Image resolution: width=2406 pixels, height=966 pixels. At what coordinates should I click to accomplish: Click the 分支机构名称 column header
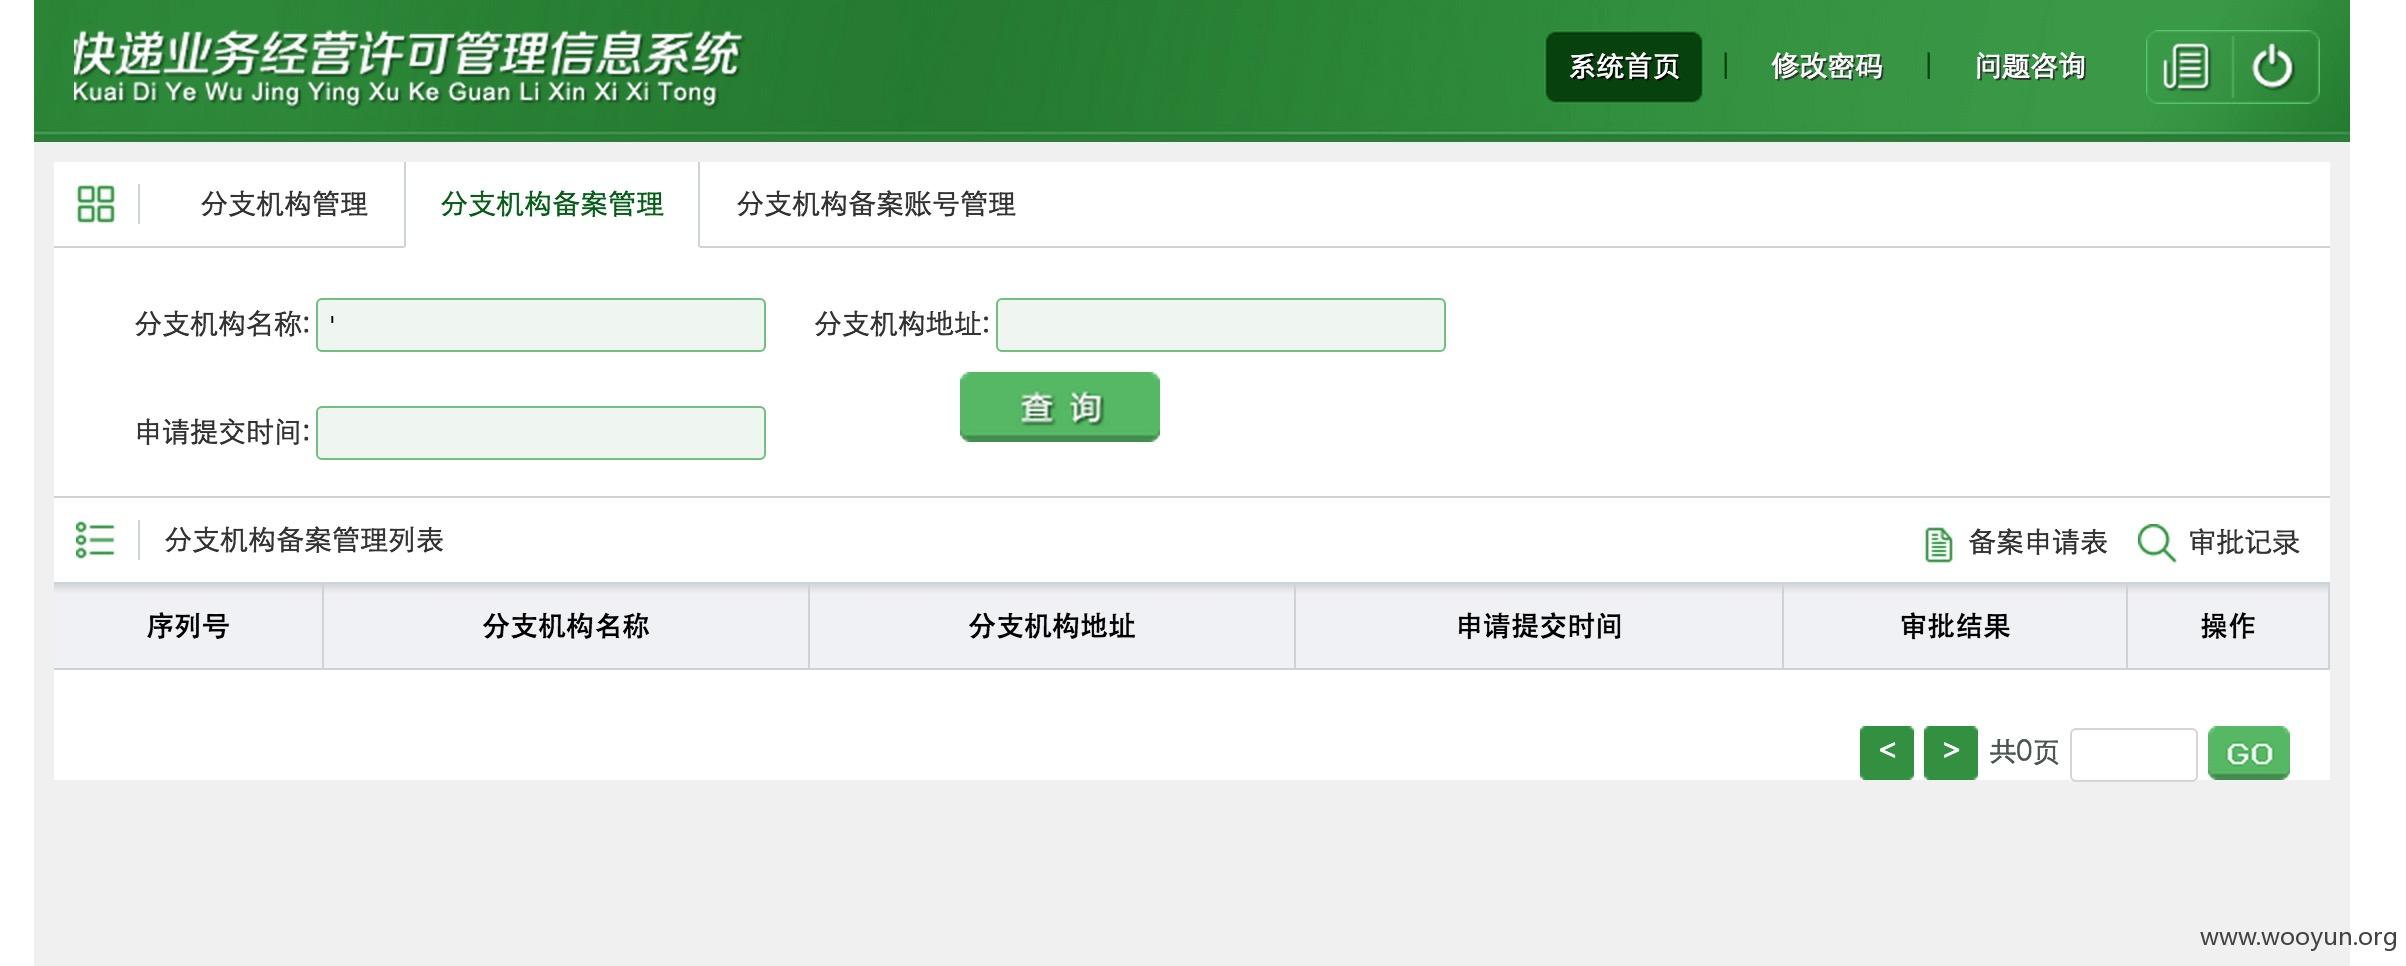coord(566,627)
